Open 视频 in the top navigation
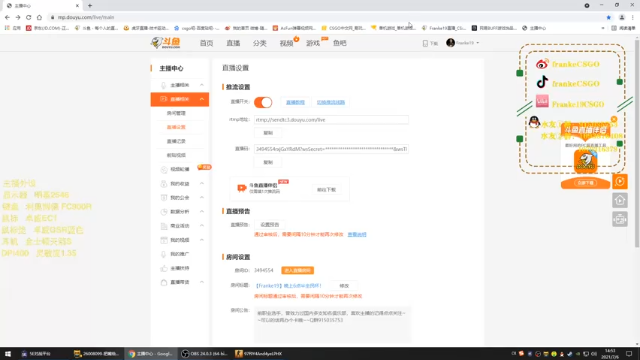640x360 pixels. [286, 43]
